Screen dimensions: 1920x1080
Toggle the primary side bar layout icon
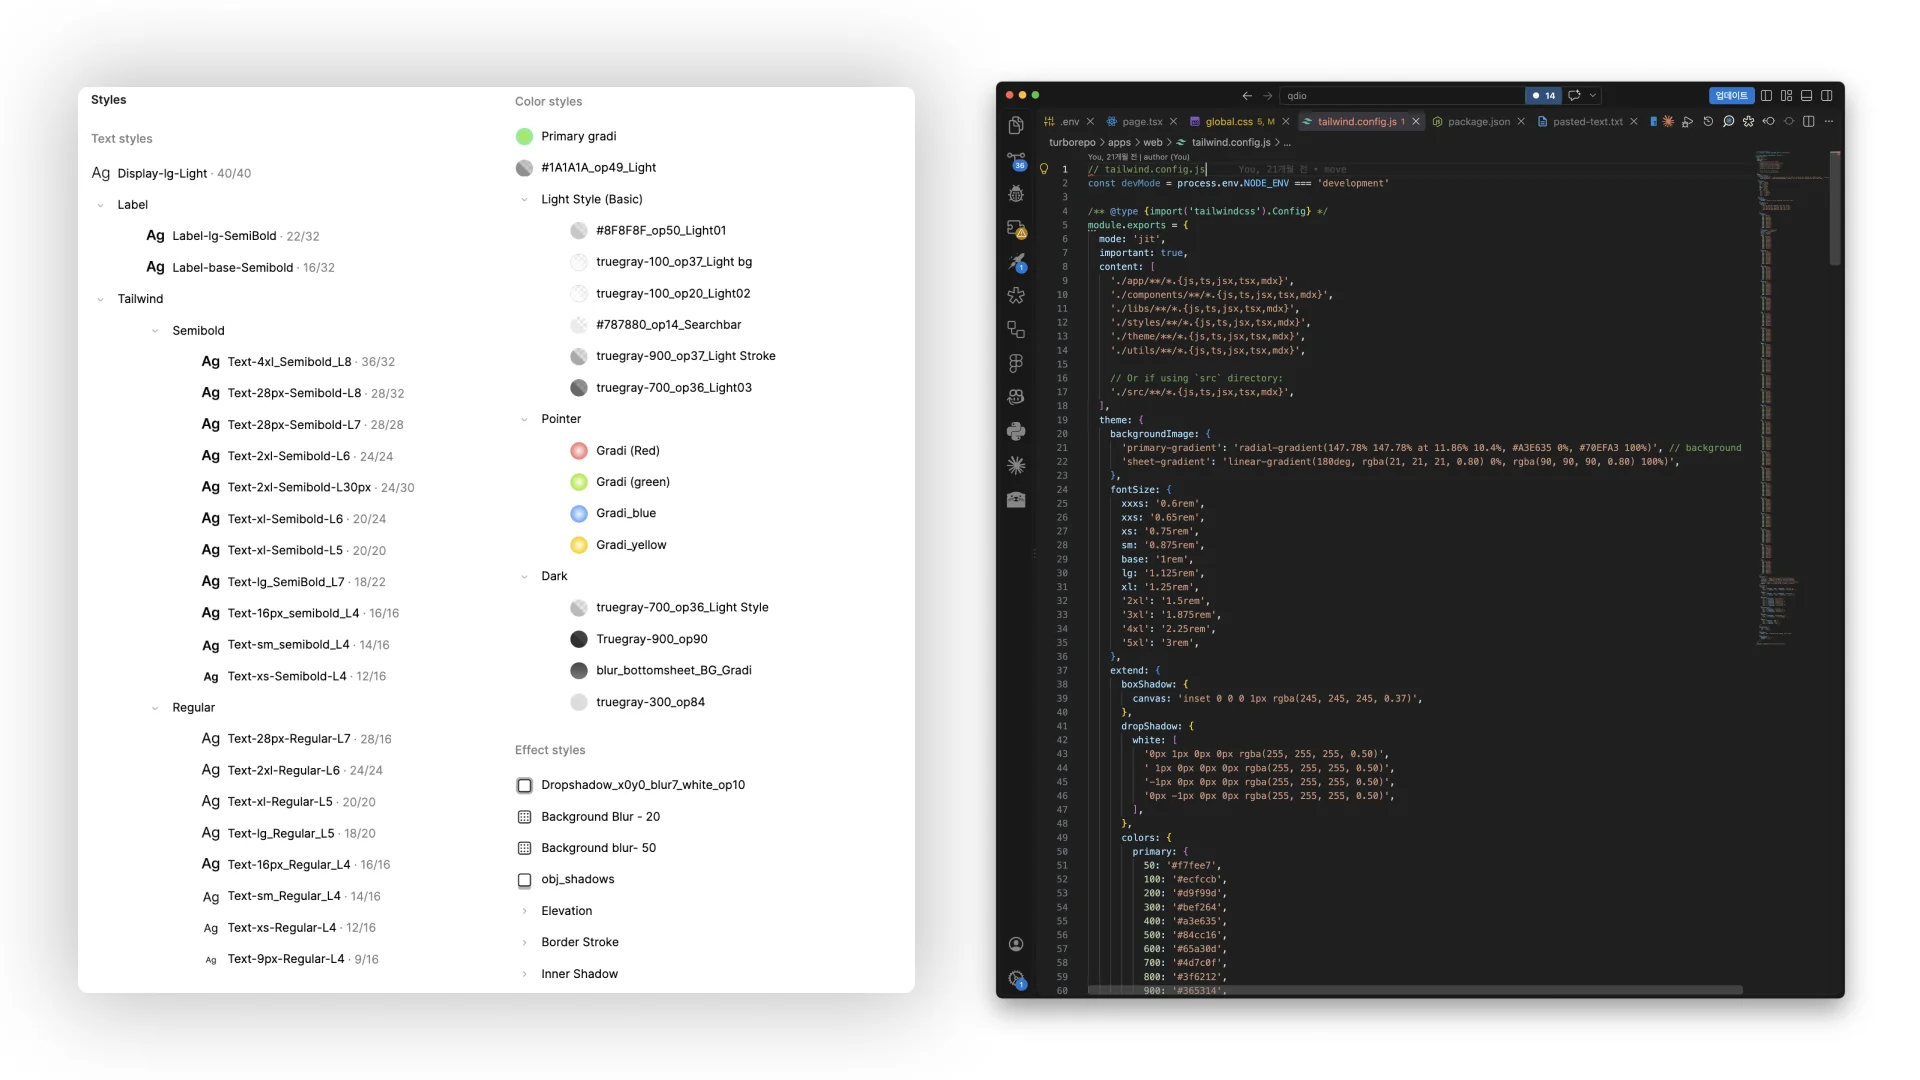[1766, 95]
